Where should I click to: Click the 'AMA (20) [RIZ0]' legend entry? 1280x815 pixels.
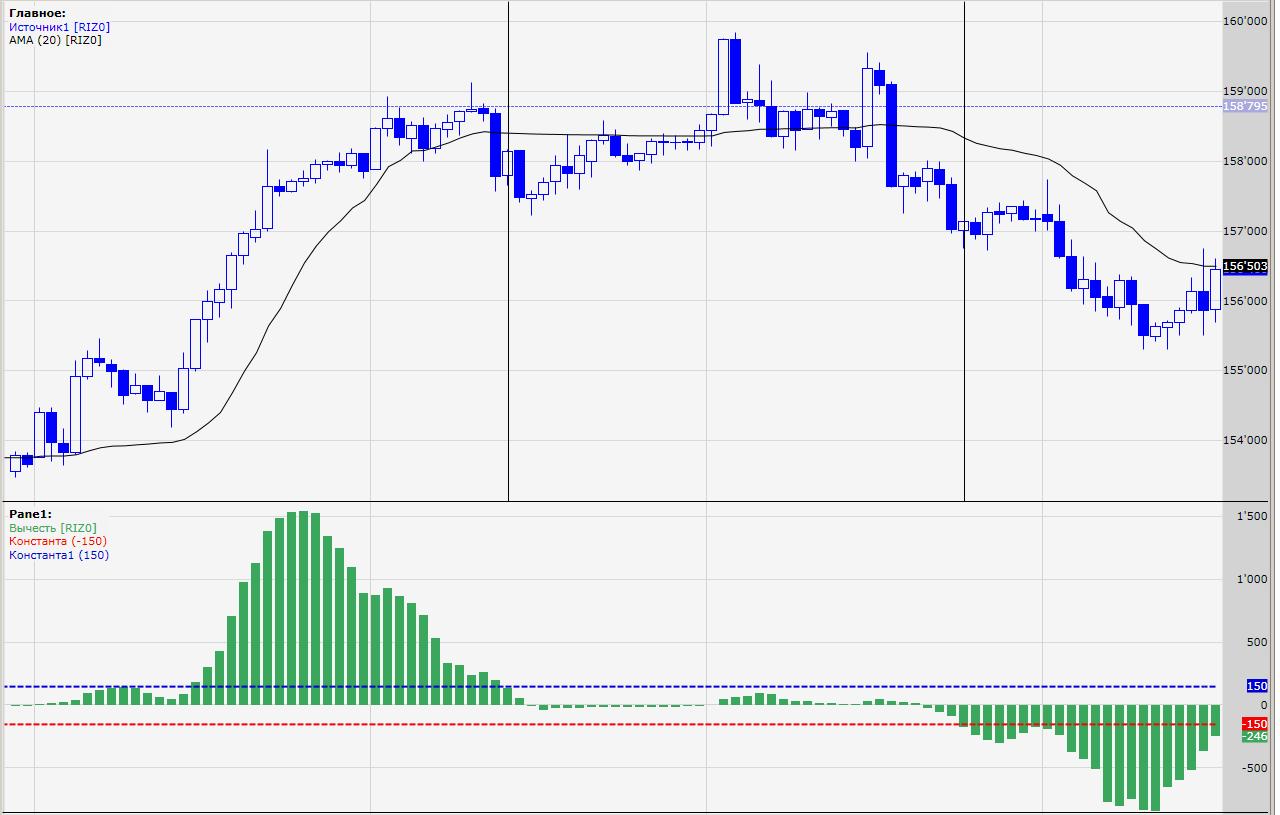click(55, 40)
